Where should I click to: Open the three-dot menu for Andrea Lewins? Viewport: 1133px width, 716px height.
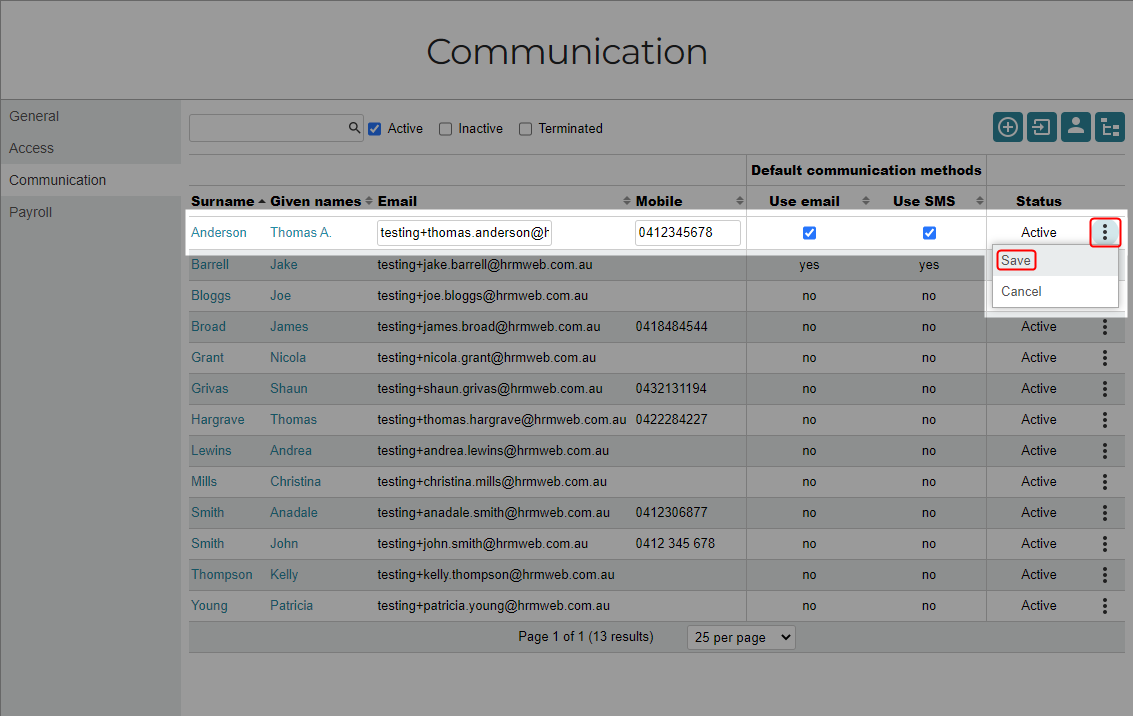click(1105, 451)
